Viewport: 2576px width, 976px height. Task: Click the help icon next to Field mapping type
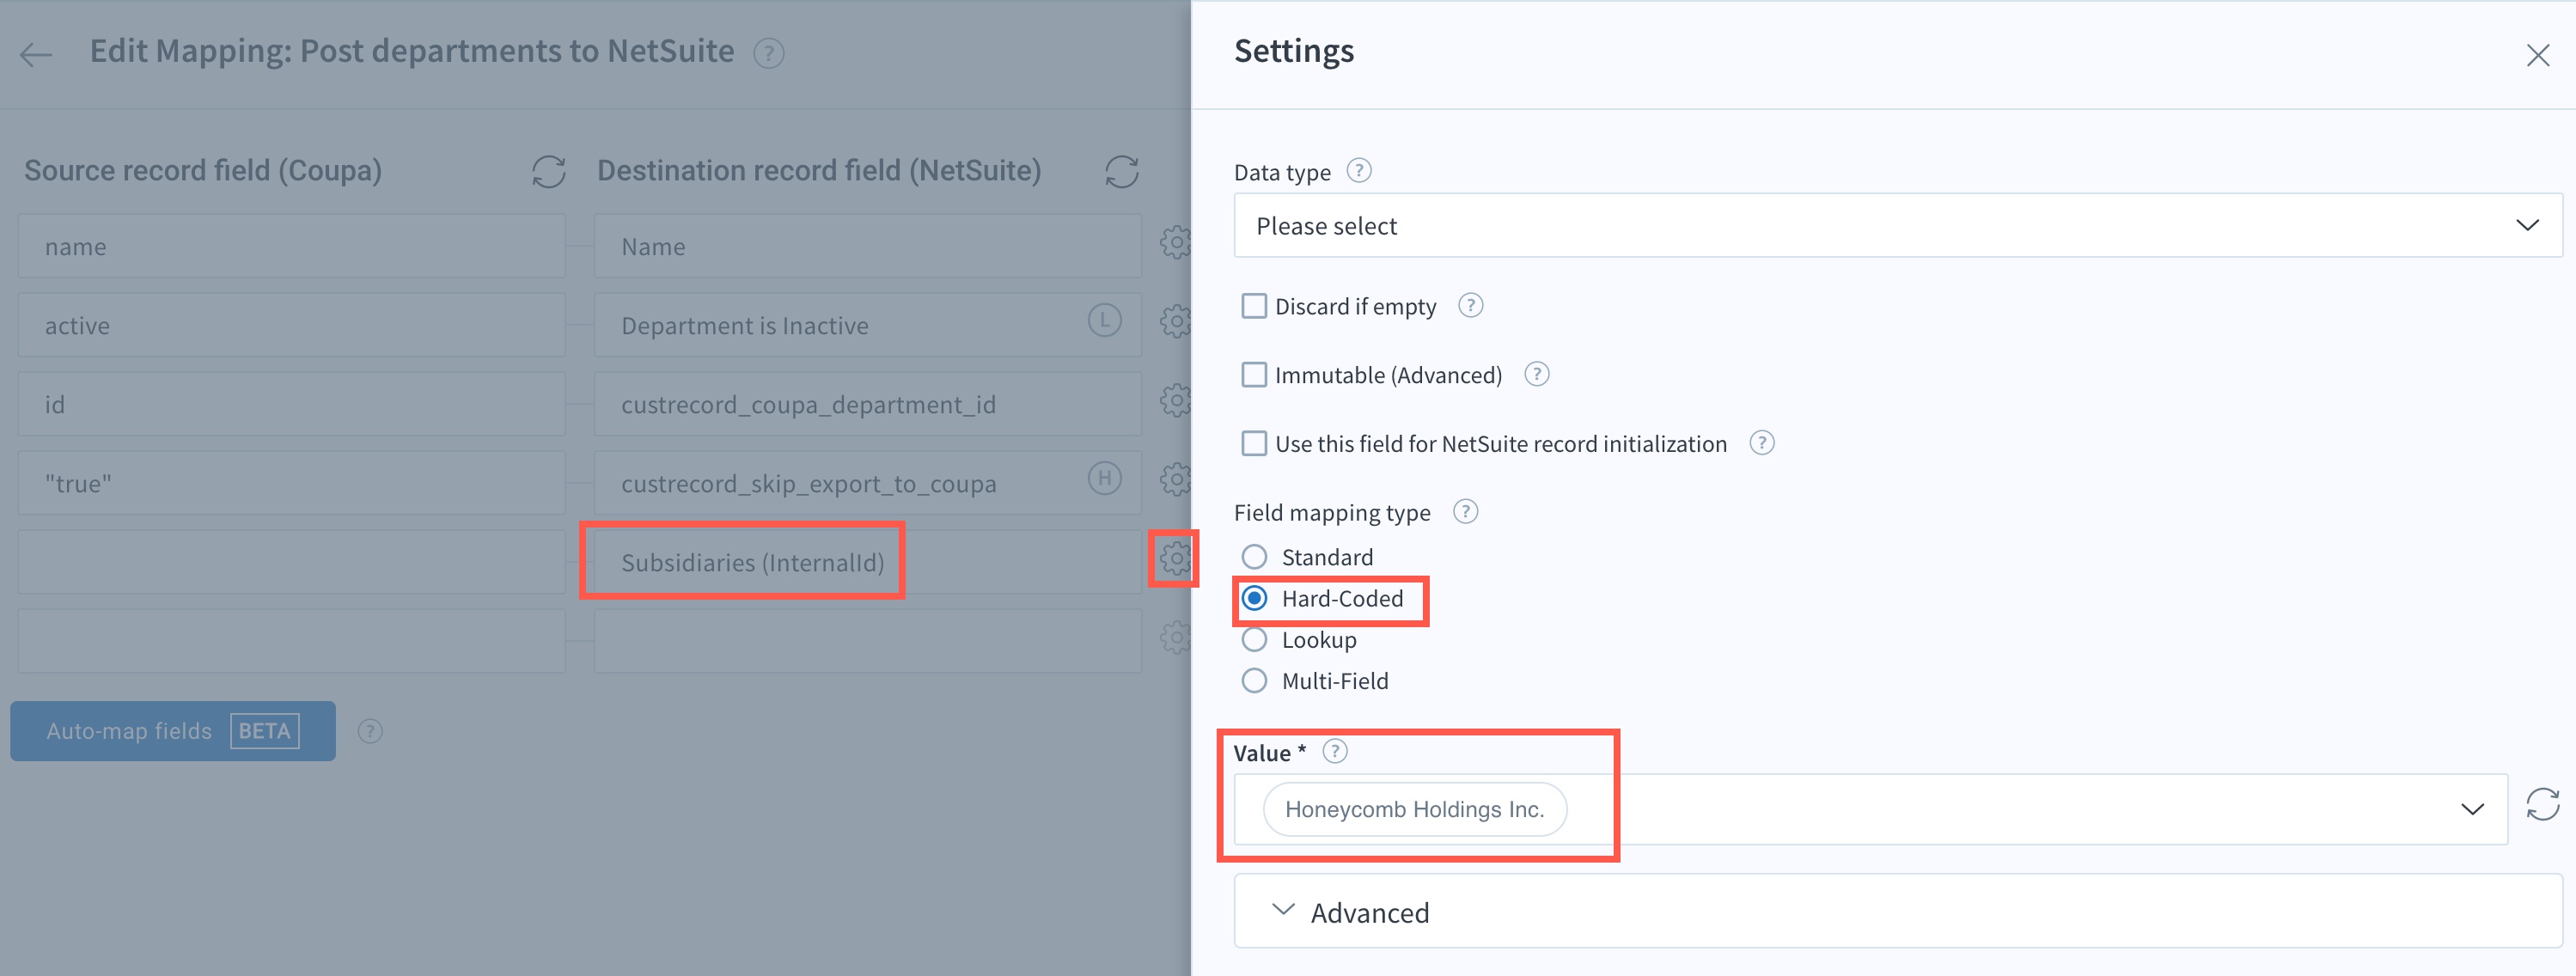click(x=1465, y=512)
